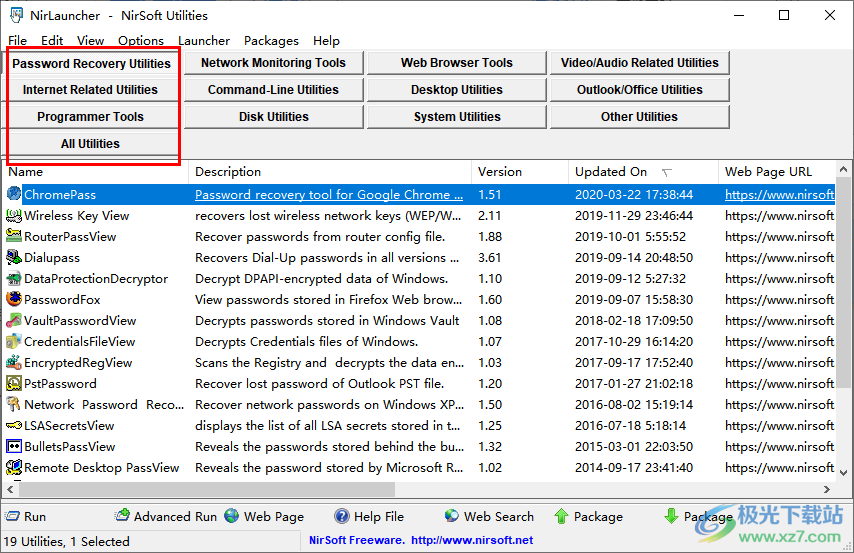This screenshot has width=854, height=553.
Task: Open the Help menu
Action: 326,40
